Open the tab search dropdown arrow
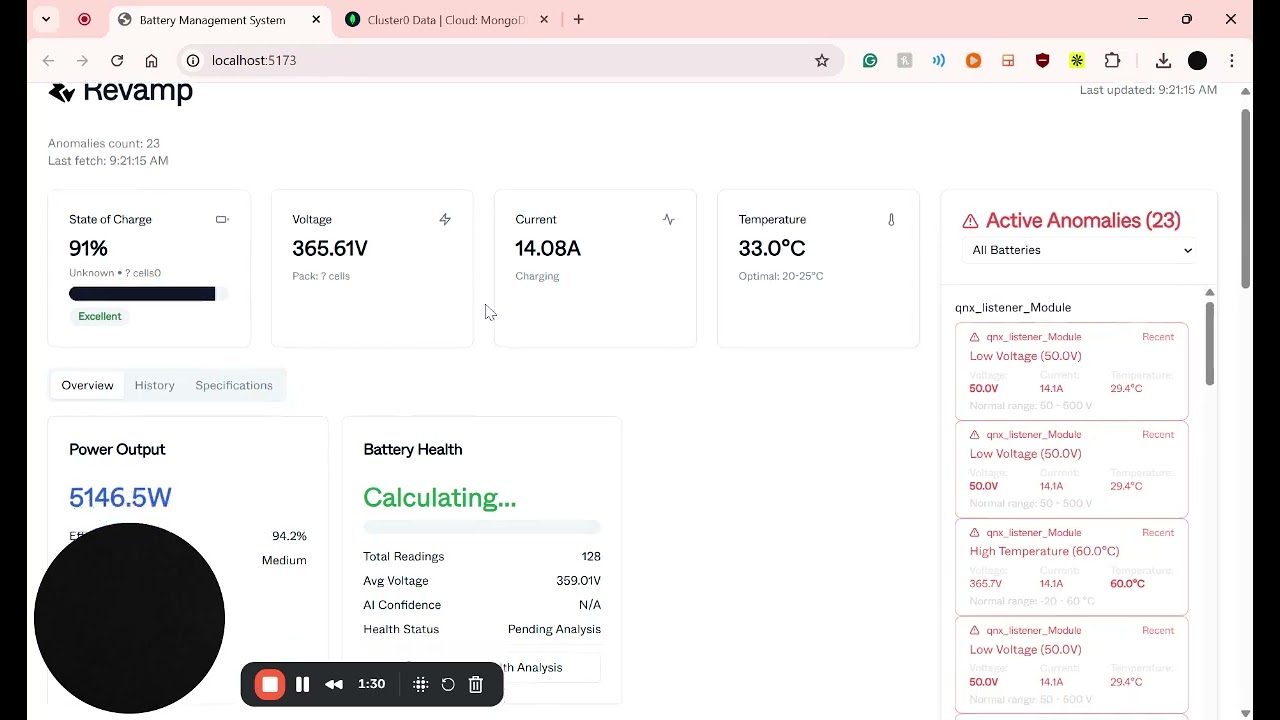The width and height of the screenshot is (1280, 720). pyautogui.click(x=46, y=19)
